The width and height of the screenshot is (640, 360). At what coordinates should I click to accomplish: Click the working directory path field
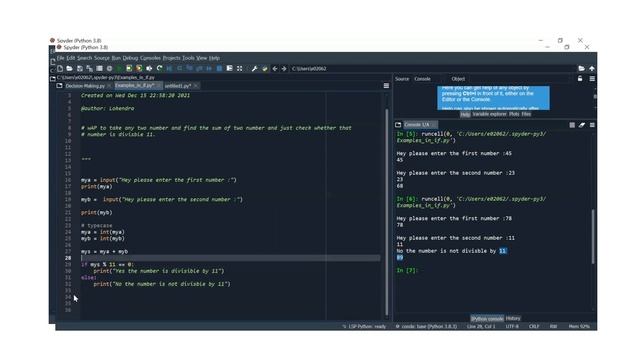click(432, 69)
